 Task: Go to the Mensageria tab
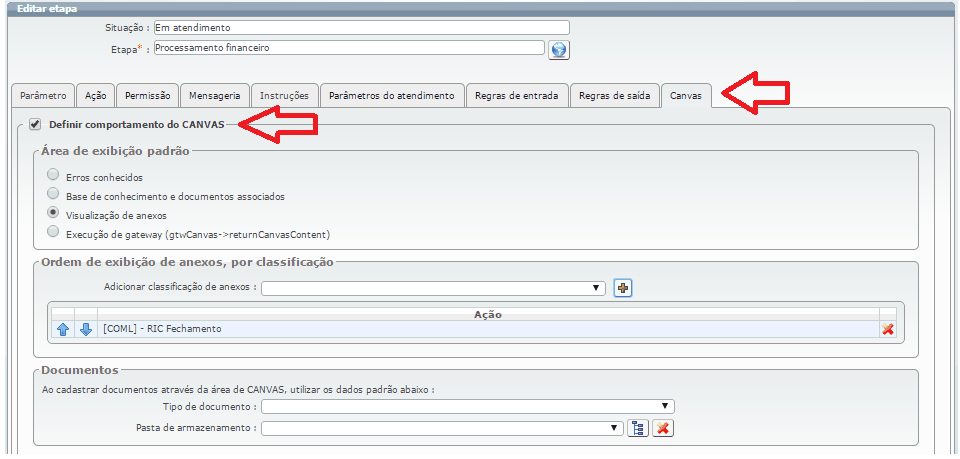pyautogui.click(x=214, y=96)
